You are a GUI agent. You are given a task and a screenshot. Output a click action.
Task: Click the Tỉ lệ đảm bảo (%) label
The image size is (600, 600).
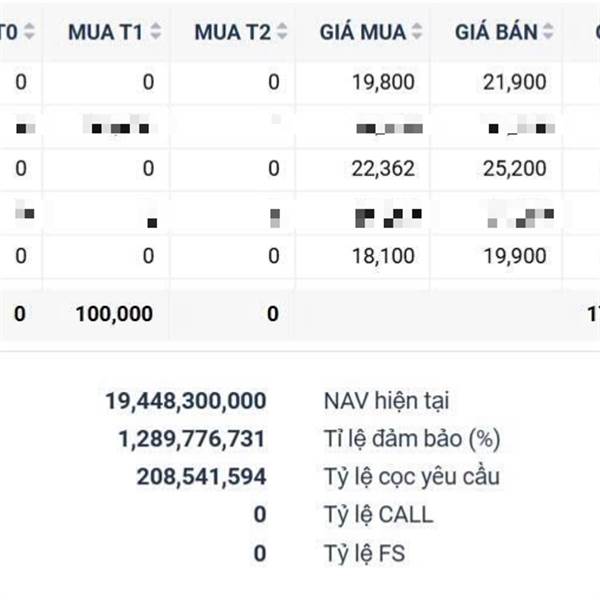coord(412,438)
